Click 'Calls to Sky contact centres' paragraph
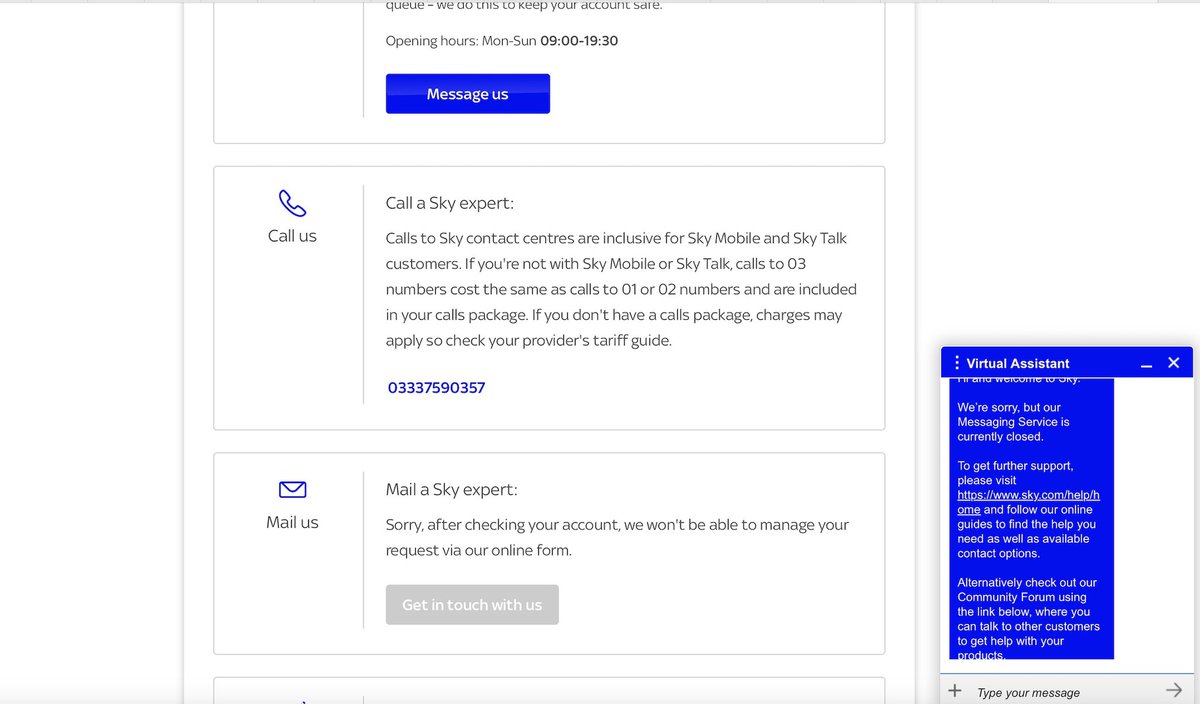The width and height of the screenshot is (1200, 704). (x=621, y=289)
